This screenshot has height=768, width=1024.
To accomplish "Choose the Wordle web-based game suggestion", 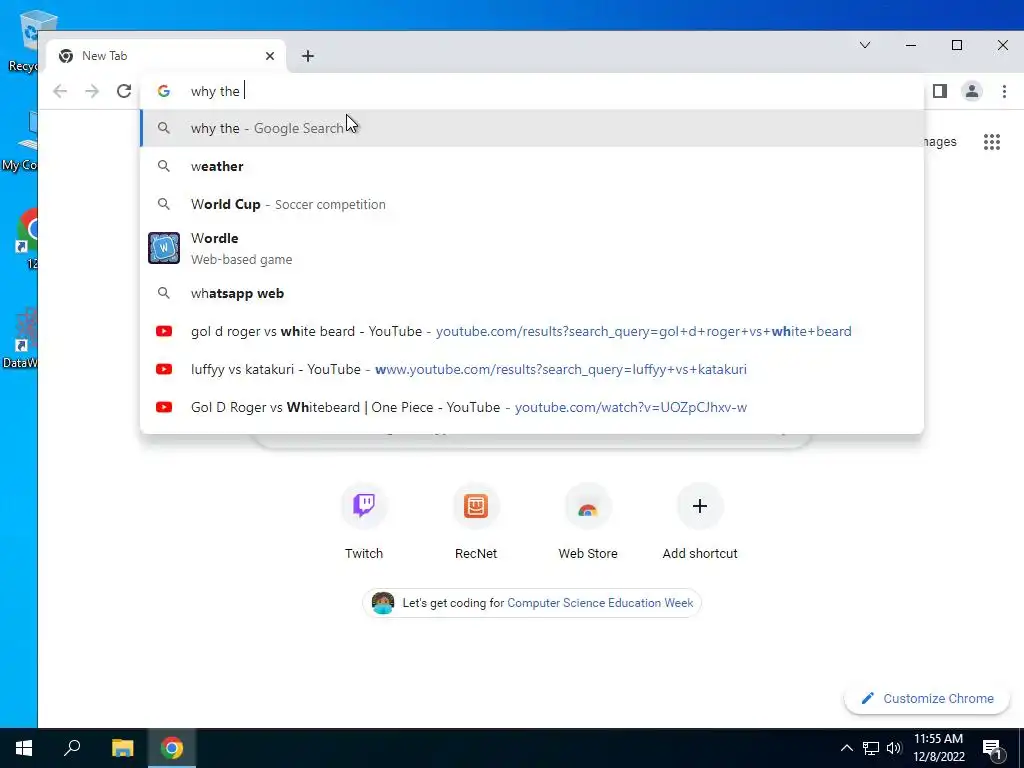I will (532, 248).
